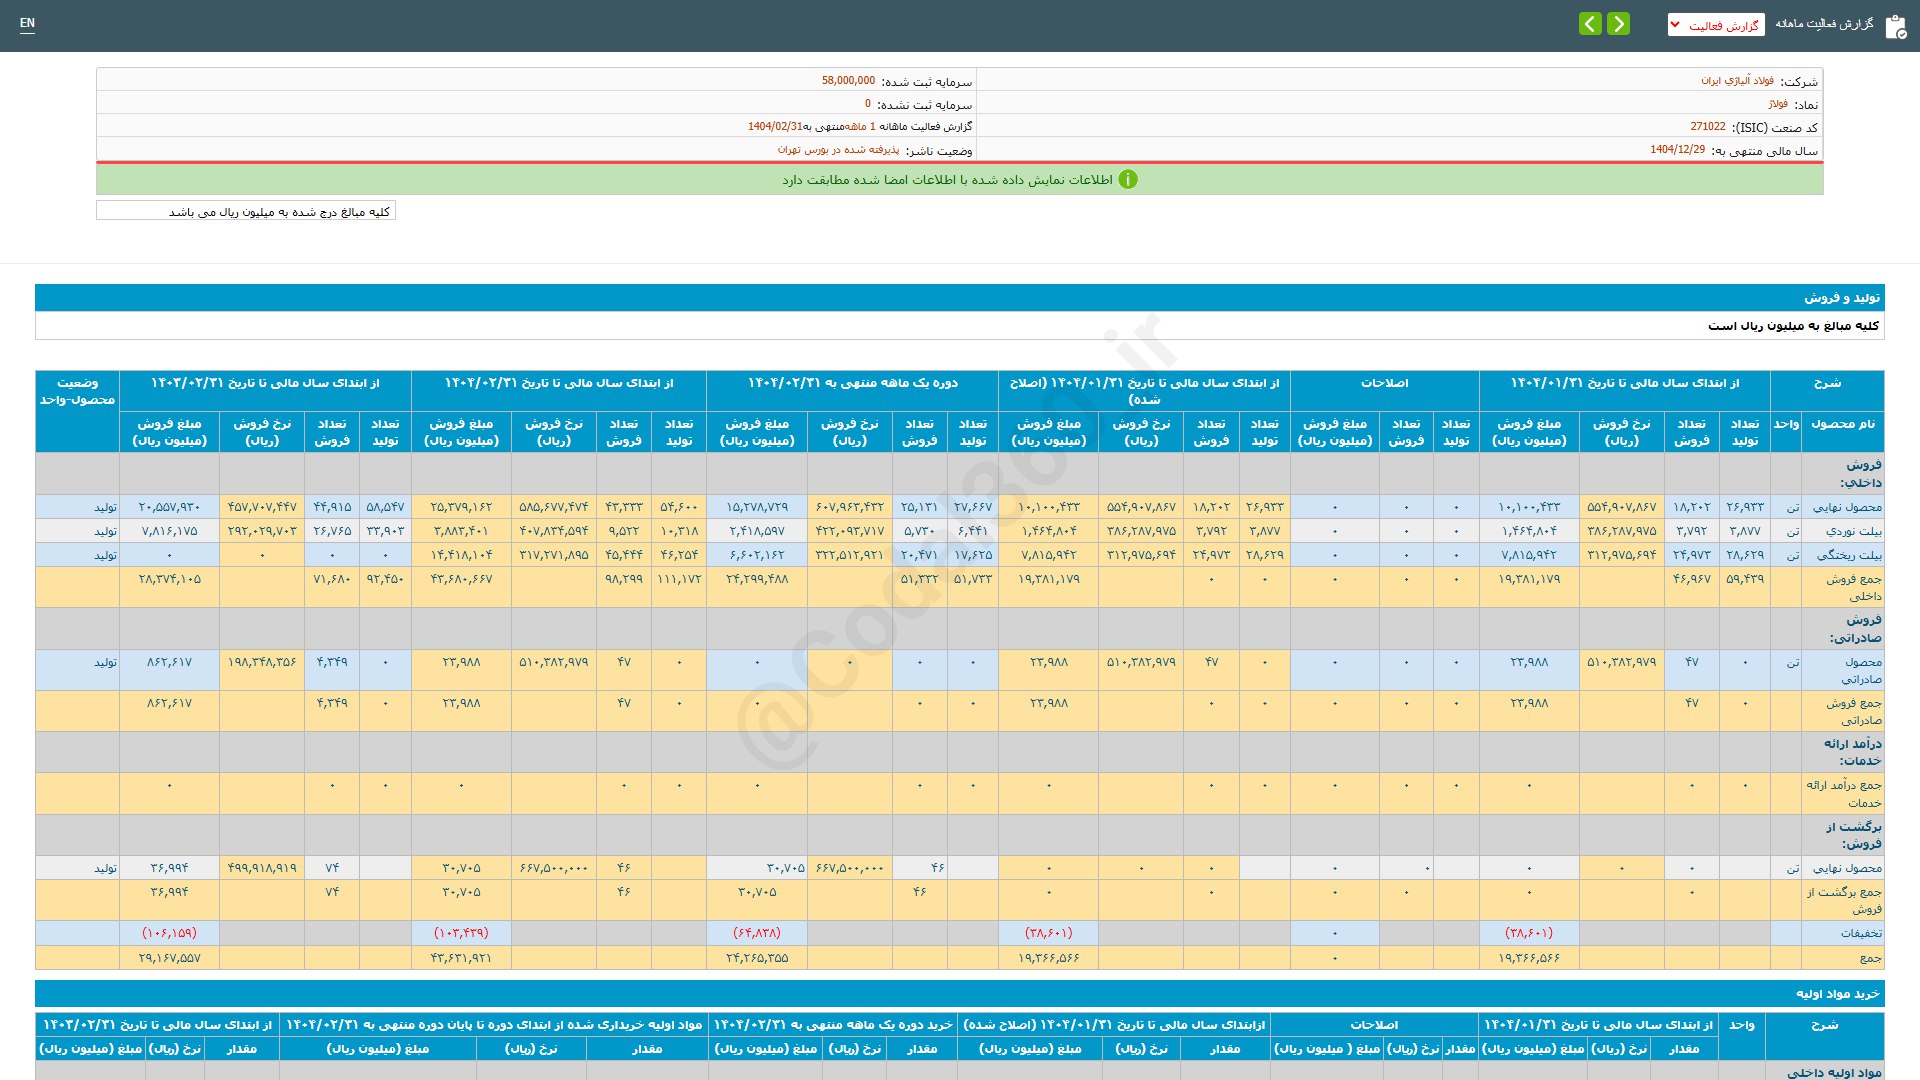Click the green left arrow navigation button
The height and width of the screenshot is (1080, 1920).
tap(1590, 24)
